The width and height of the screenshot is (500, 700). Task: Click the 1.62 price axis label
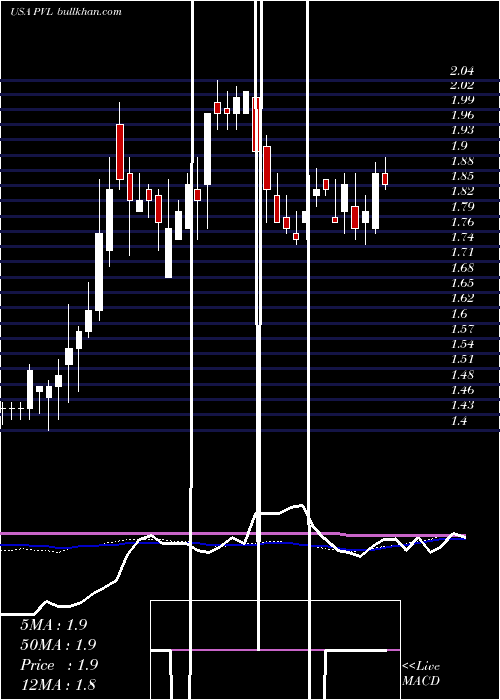point(462,298)
